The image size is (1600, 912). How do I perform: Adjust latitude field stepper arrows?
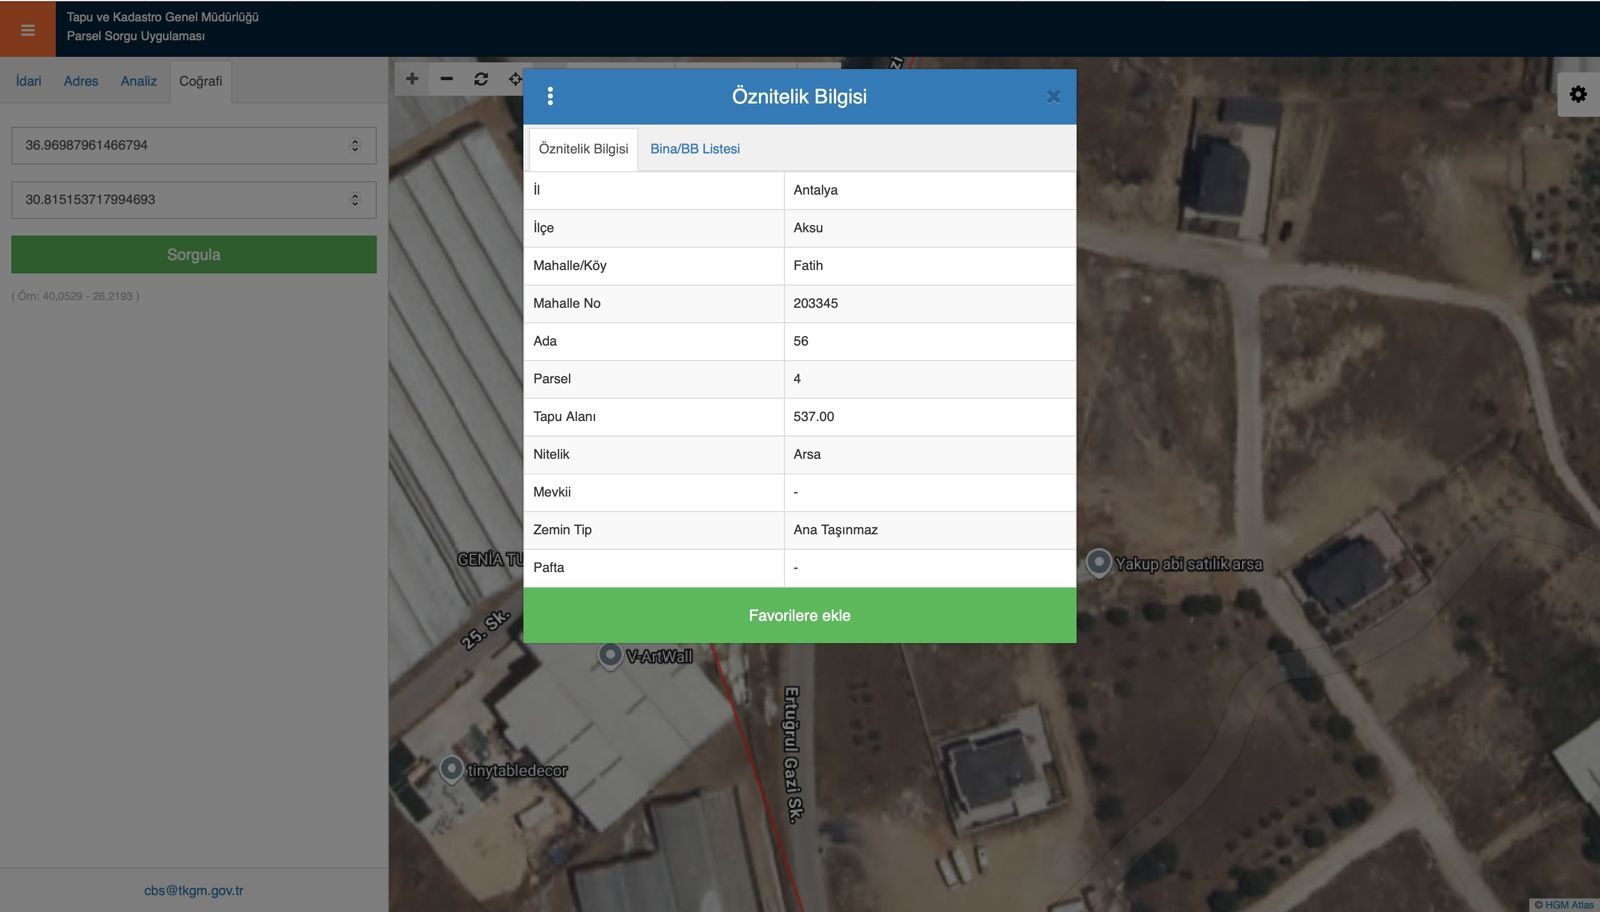click(x=355, y=145)
